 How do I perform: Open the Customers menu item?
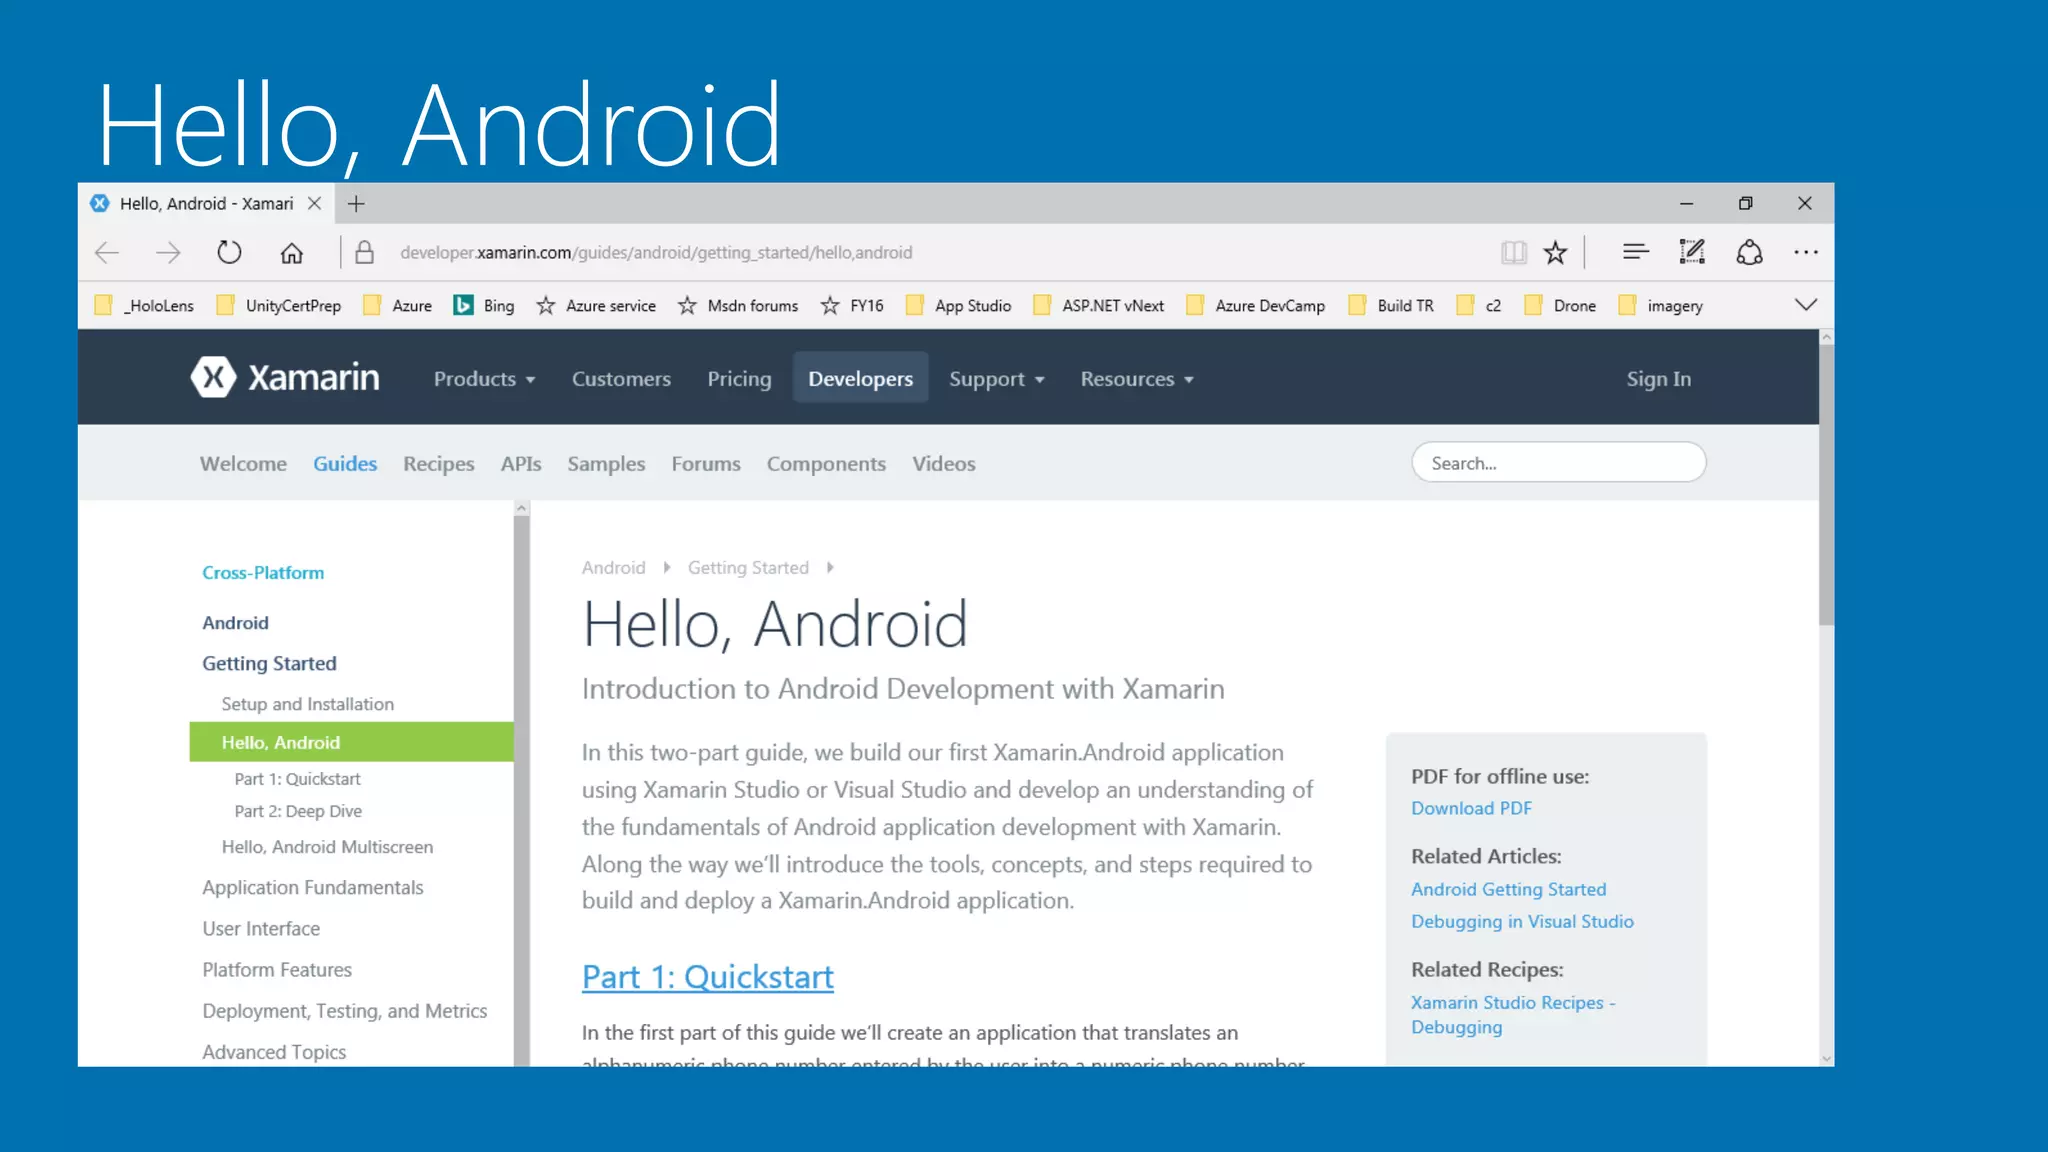click(621, 379)
